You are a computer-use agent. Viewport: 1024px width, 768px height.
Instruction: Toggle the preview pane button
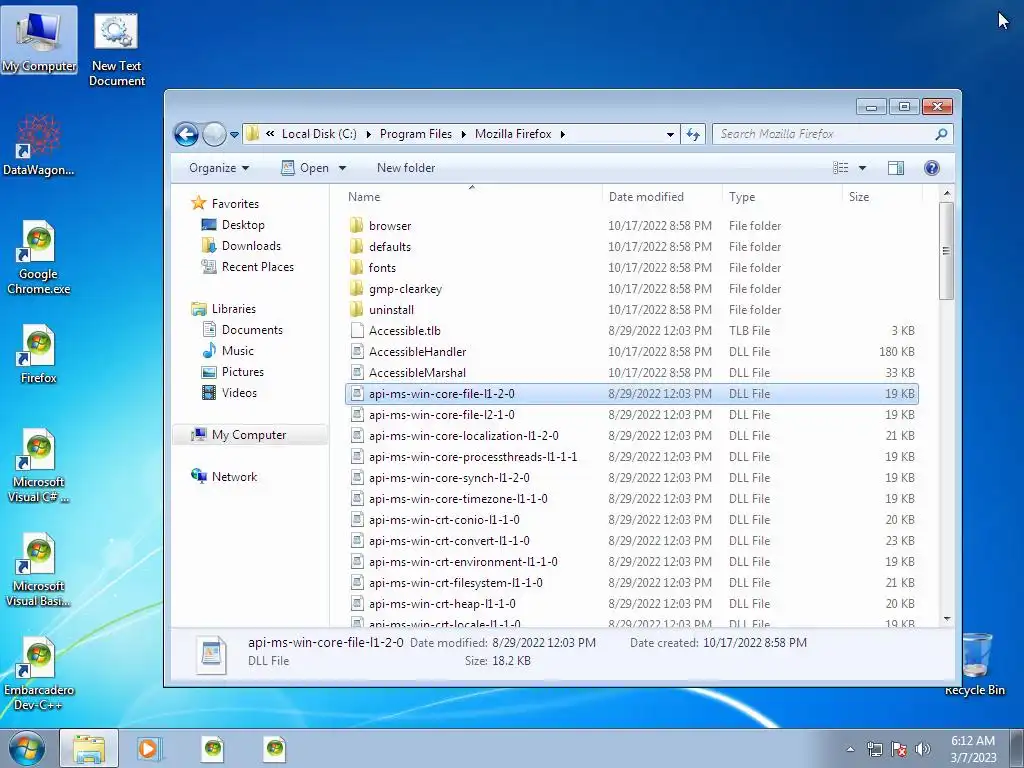[895, 168]
